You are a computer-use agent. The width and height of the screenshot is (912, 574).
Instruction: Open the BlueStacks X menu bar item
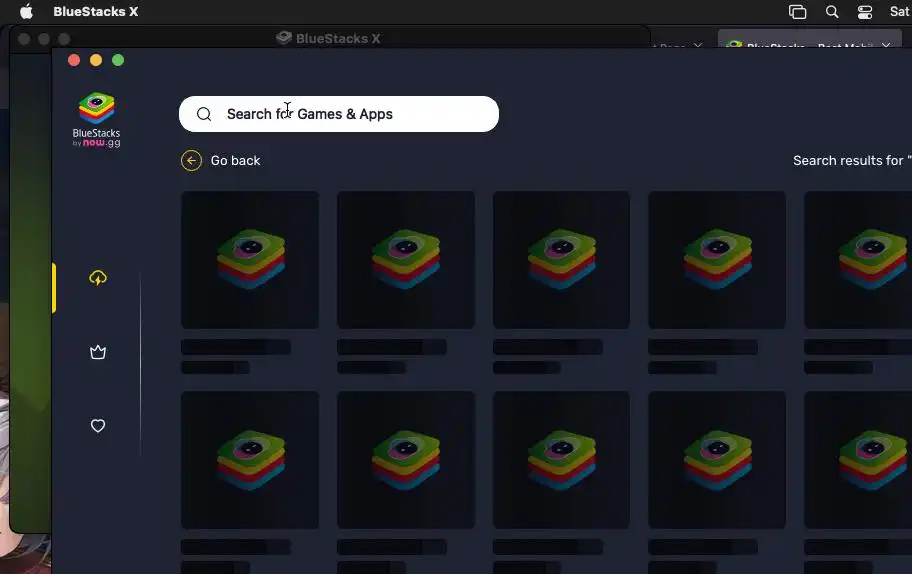95,11
